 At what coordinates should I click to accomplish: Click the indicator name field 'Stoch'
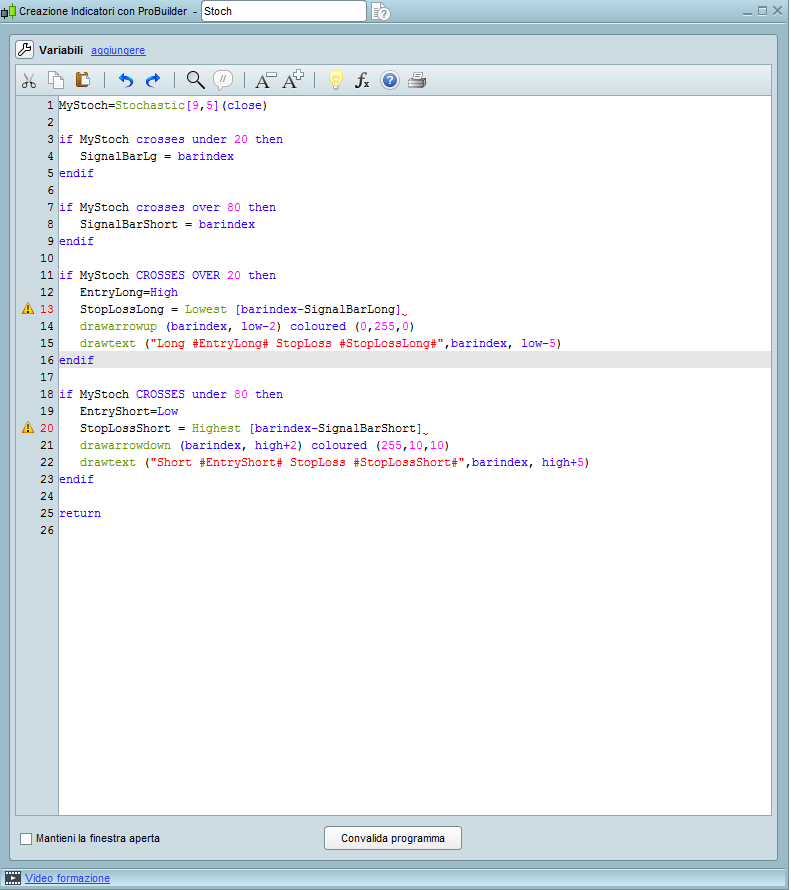pyautogui.click(x=283, y=12)
